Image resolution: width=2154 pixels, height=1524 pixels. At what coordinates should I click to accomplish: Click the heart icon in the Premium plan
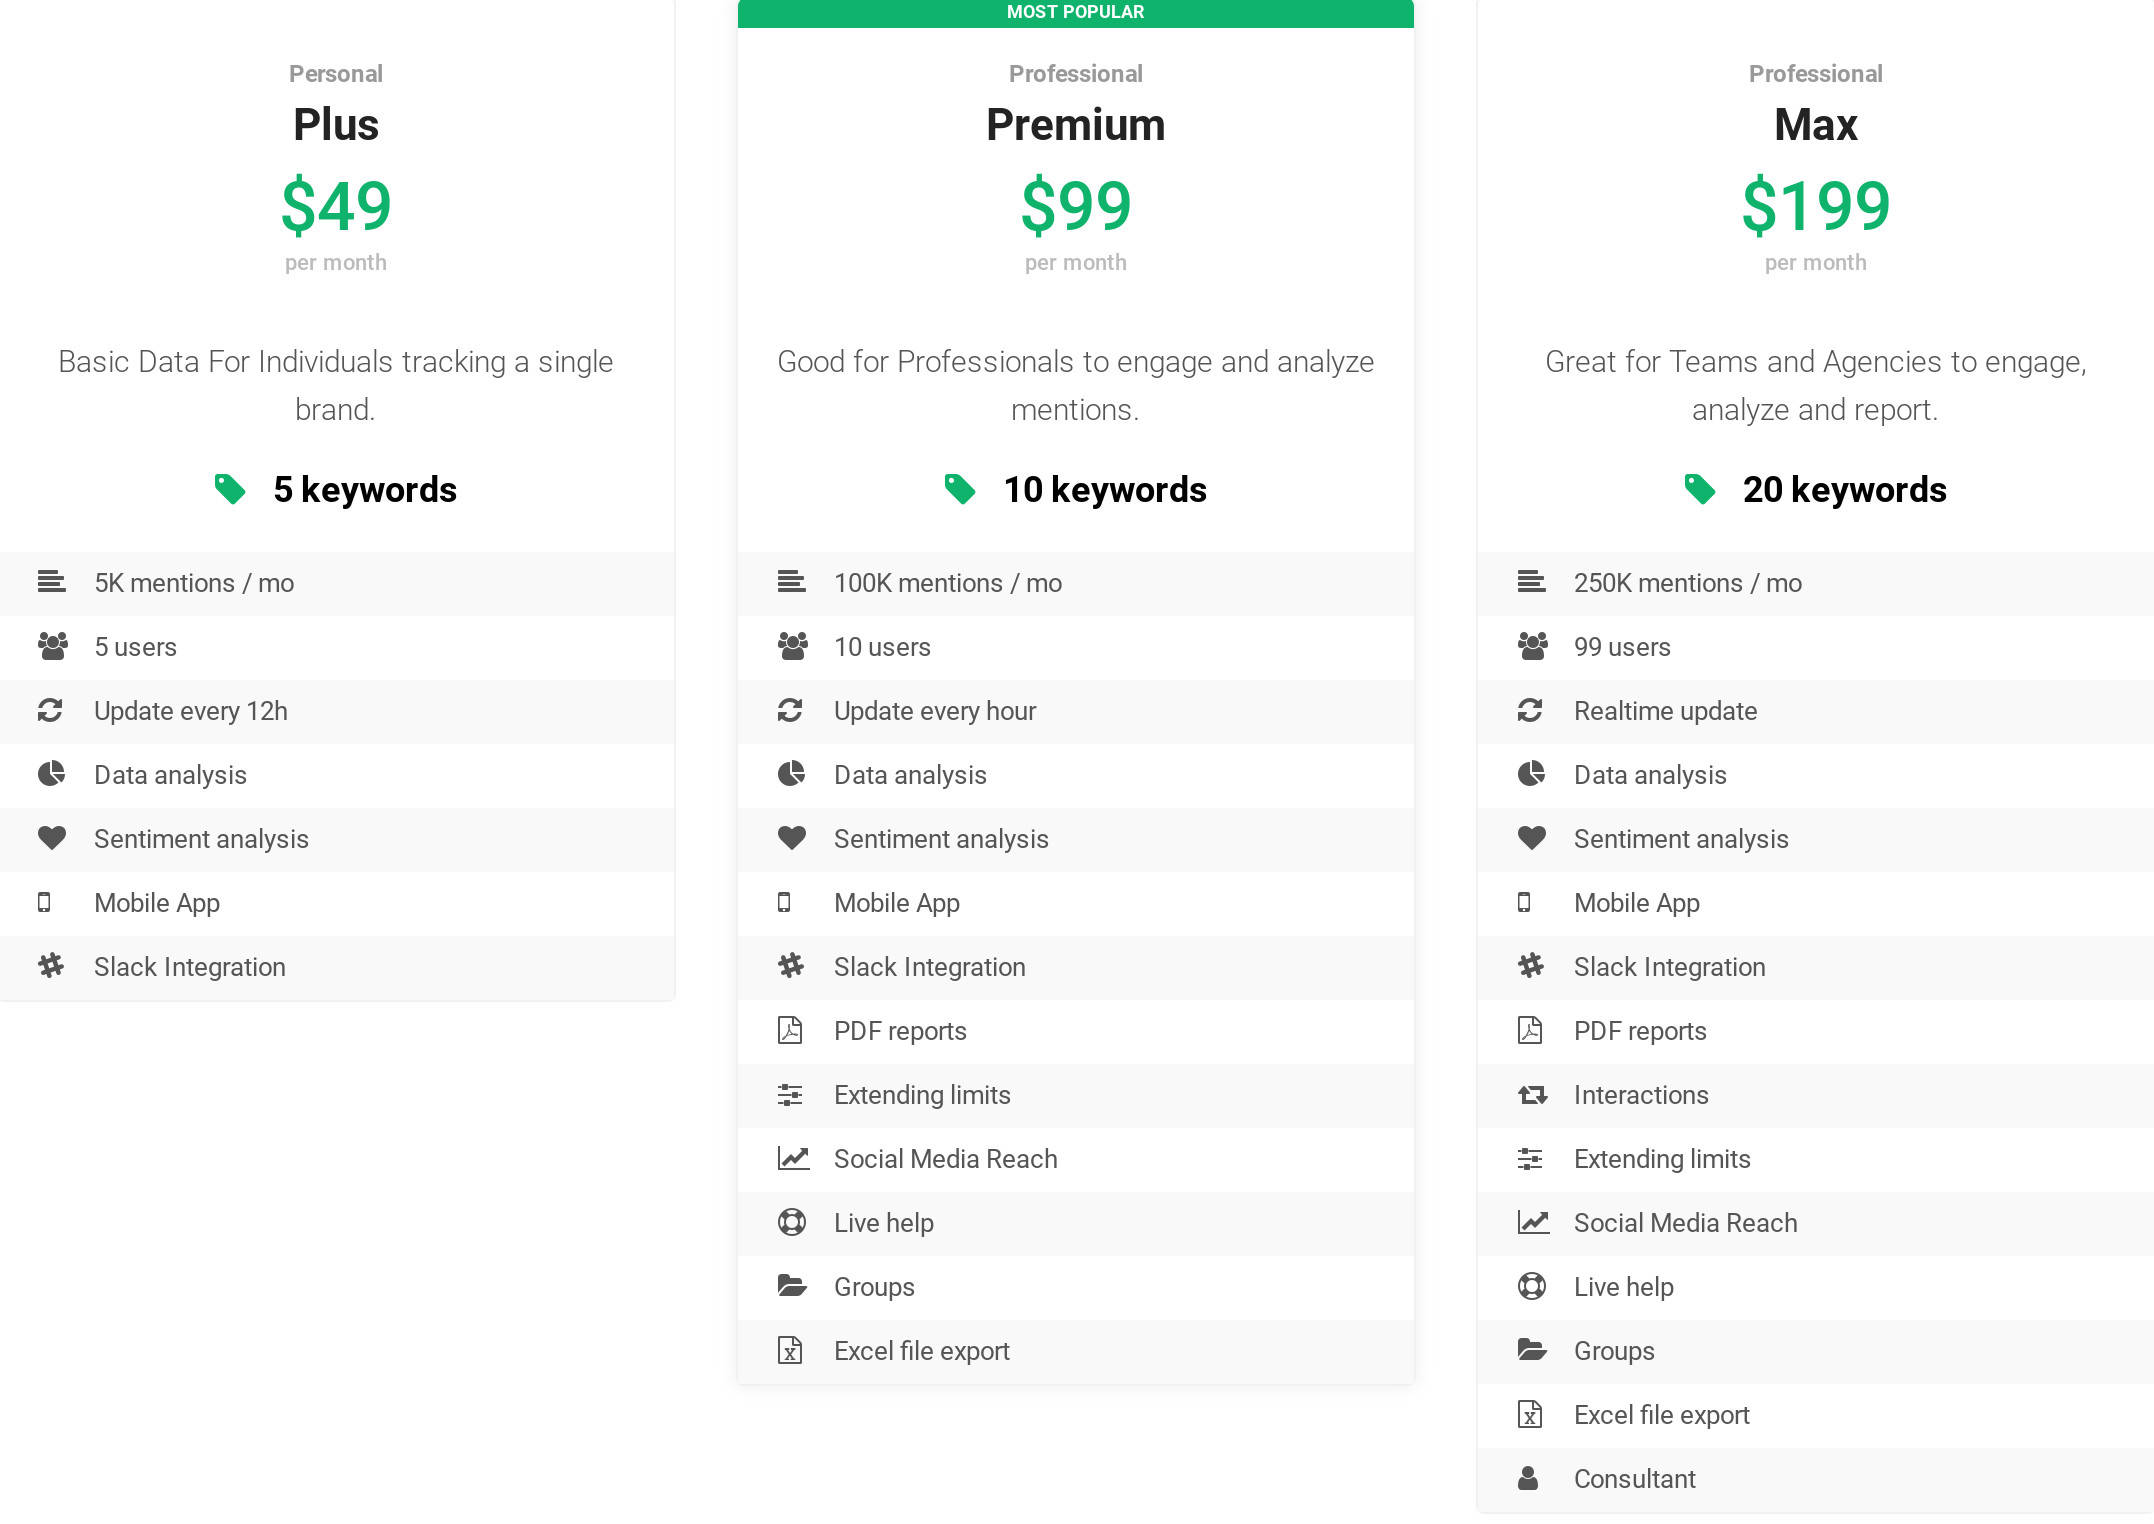point(791,838)
